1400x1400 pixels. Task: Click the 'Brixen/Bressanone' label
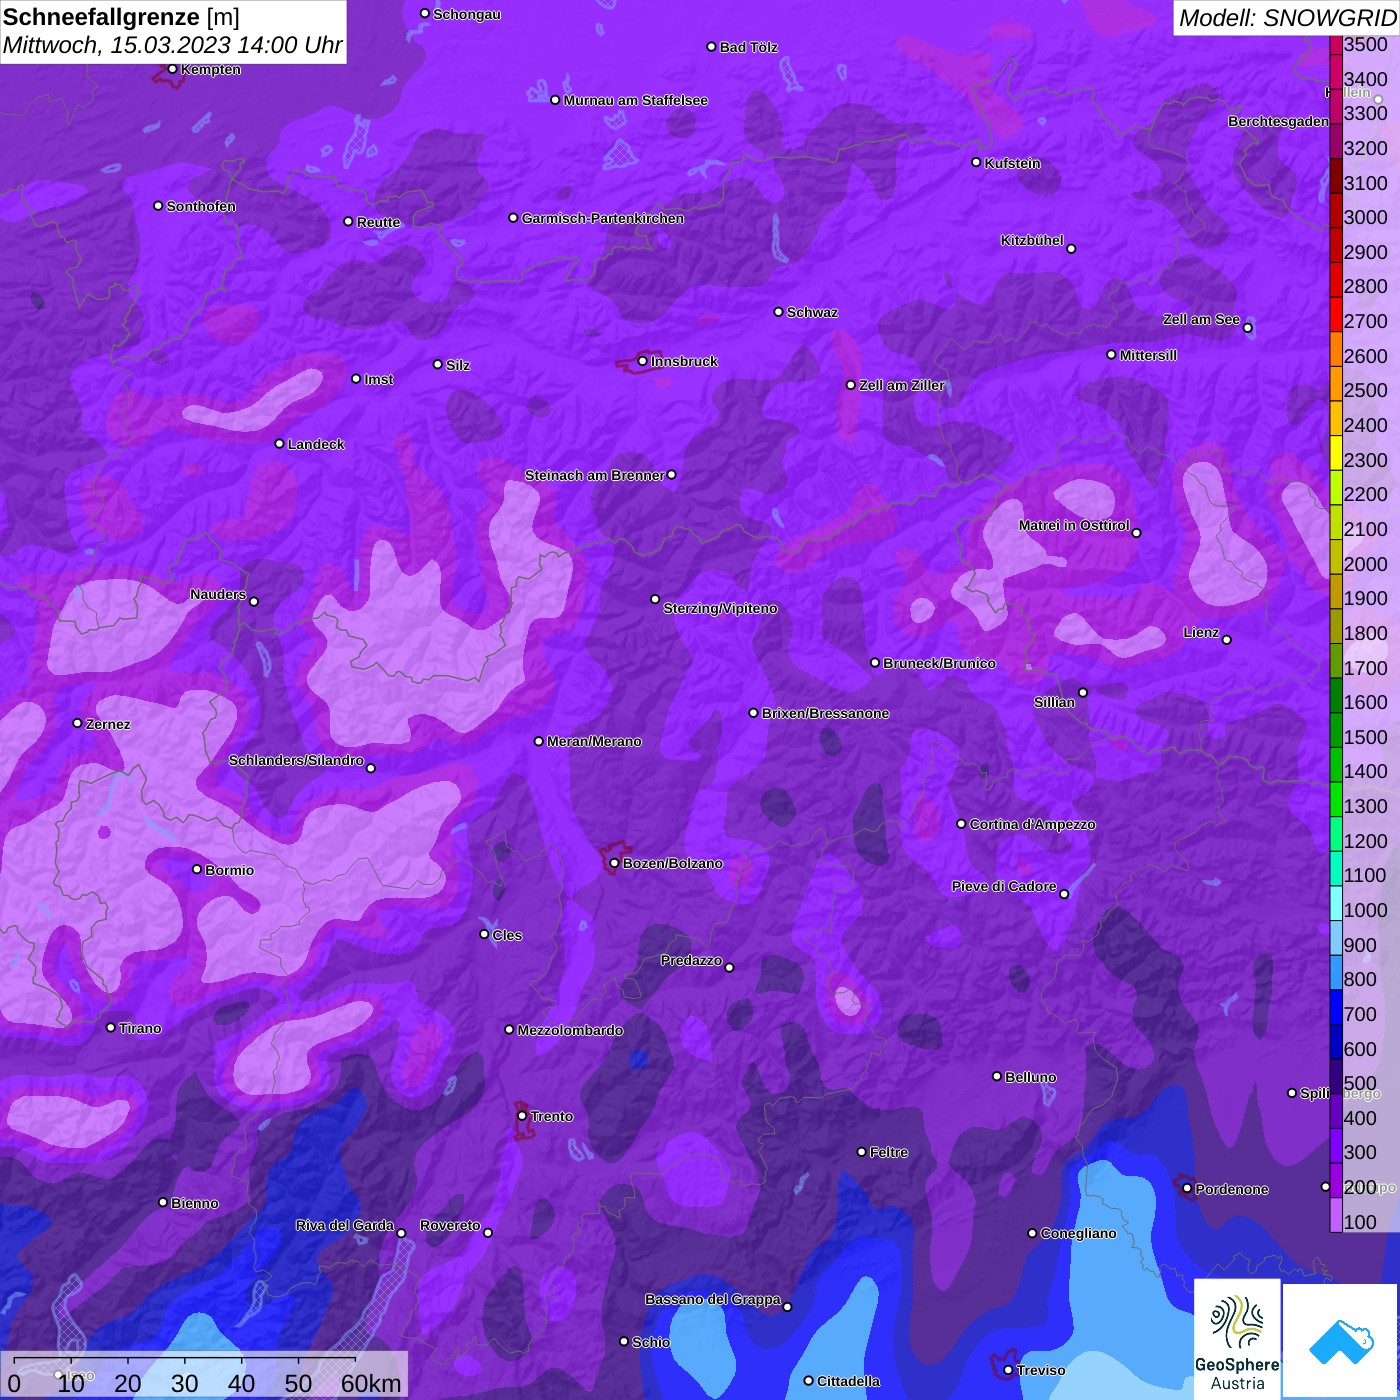[825, 713]
